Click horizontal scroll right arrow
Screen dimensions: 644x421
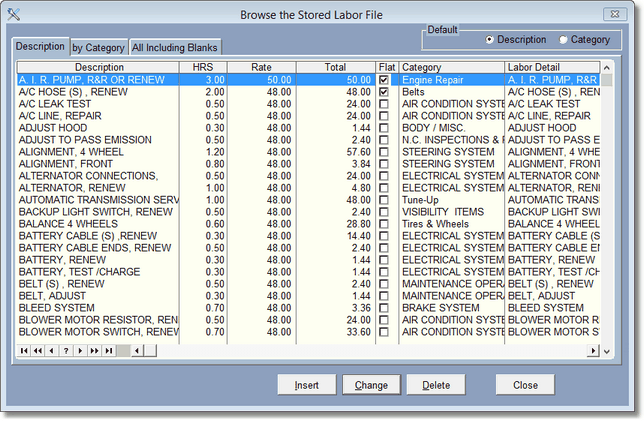(593, 350)
